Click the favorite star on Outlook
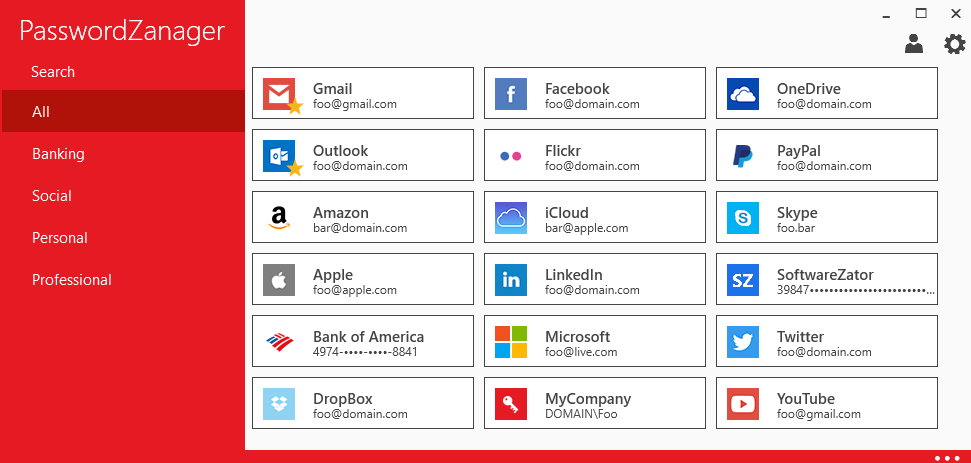The height and width of the screenshot is (463, 971). [295, 169]
